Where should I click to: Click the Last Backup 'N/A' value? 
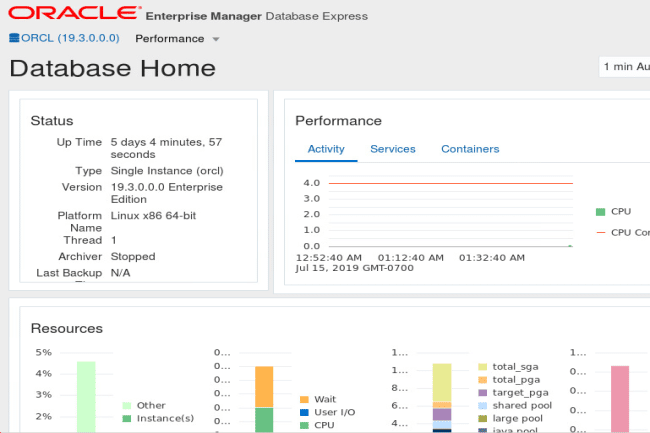click(x=120, y=273)
